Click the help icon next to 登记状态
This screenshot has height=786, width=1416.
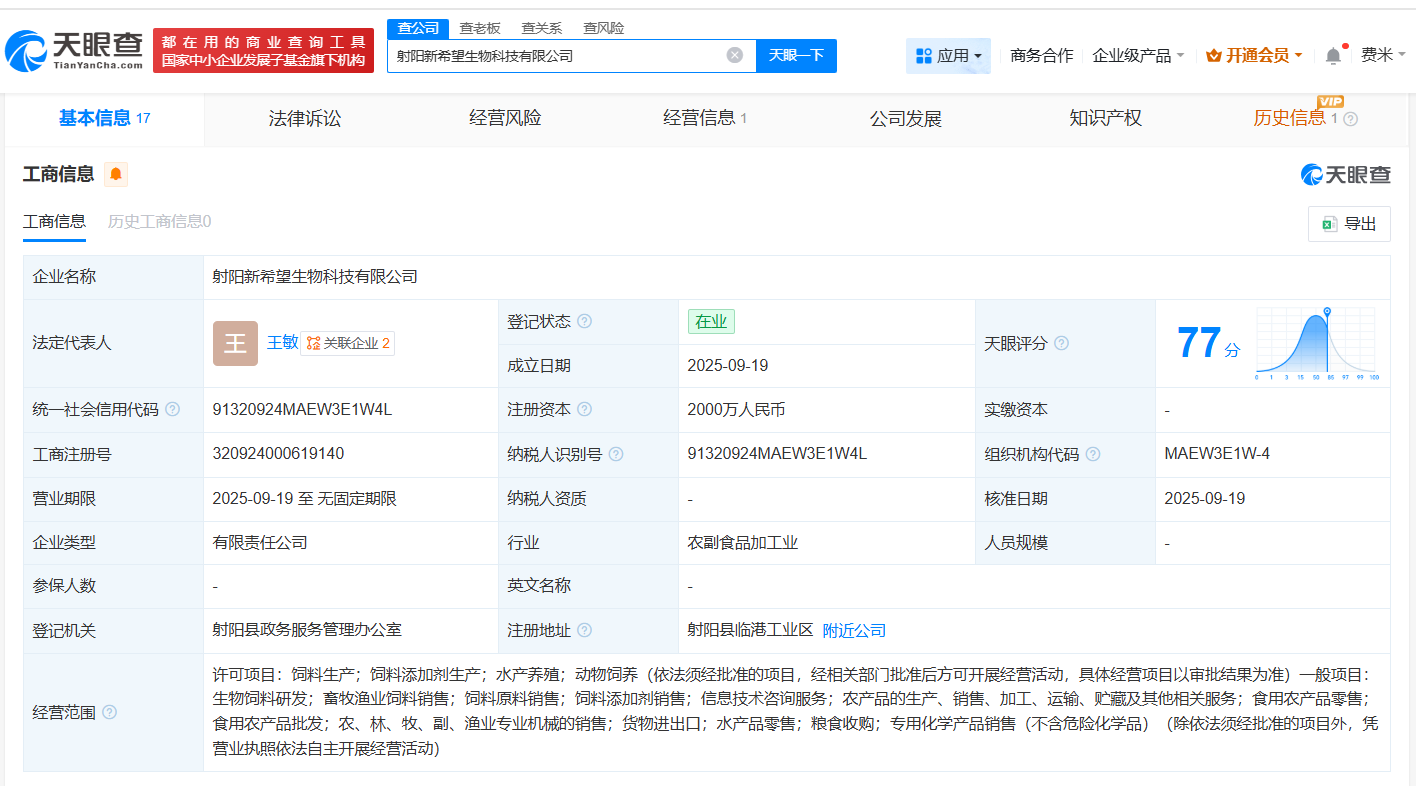pyautogui.click(x=584, y=322)
